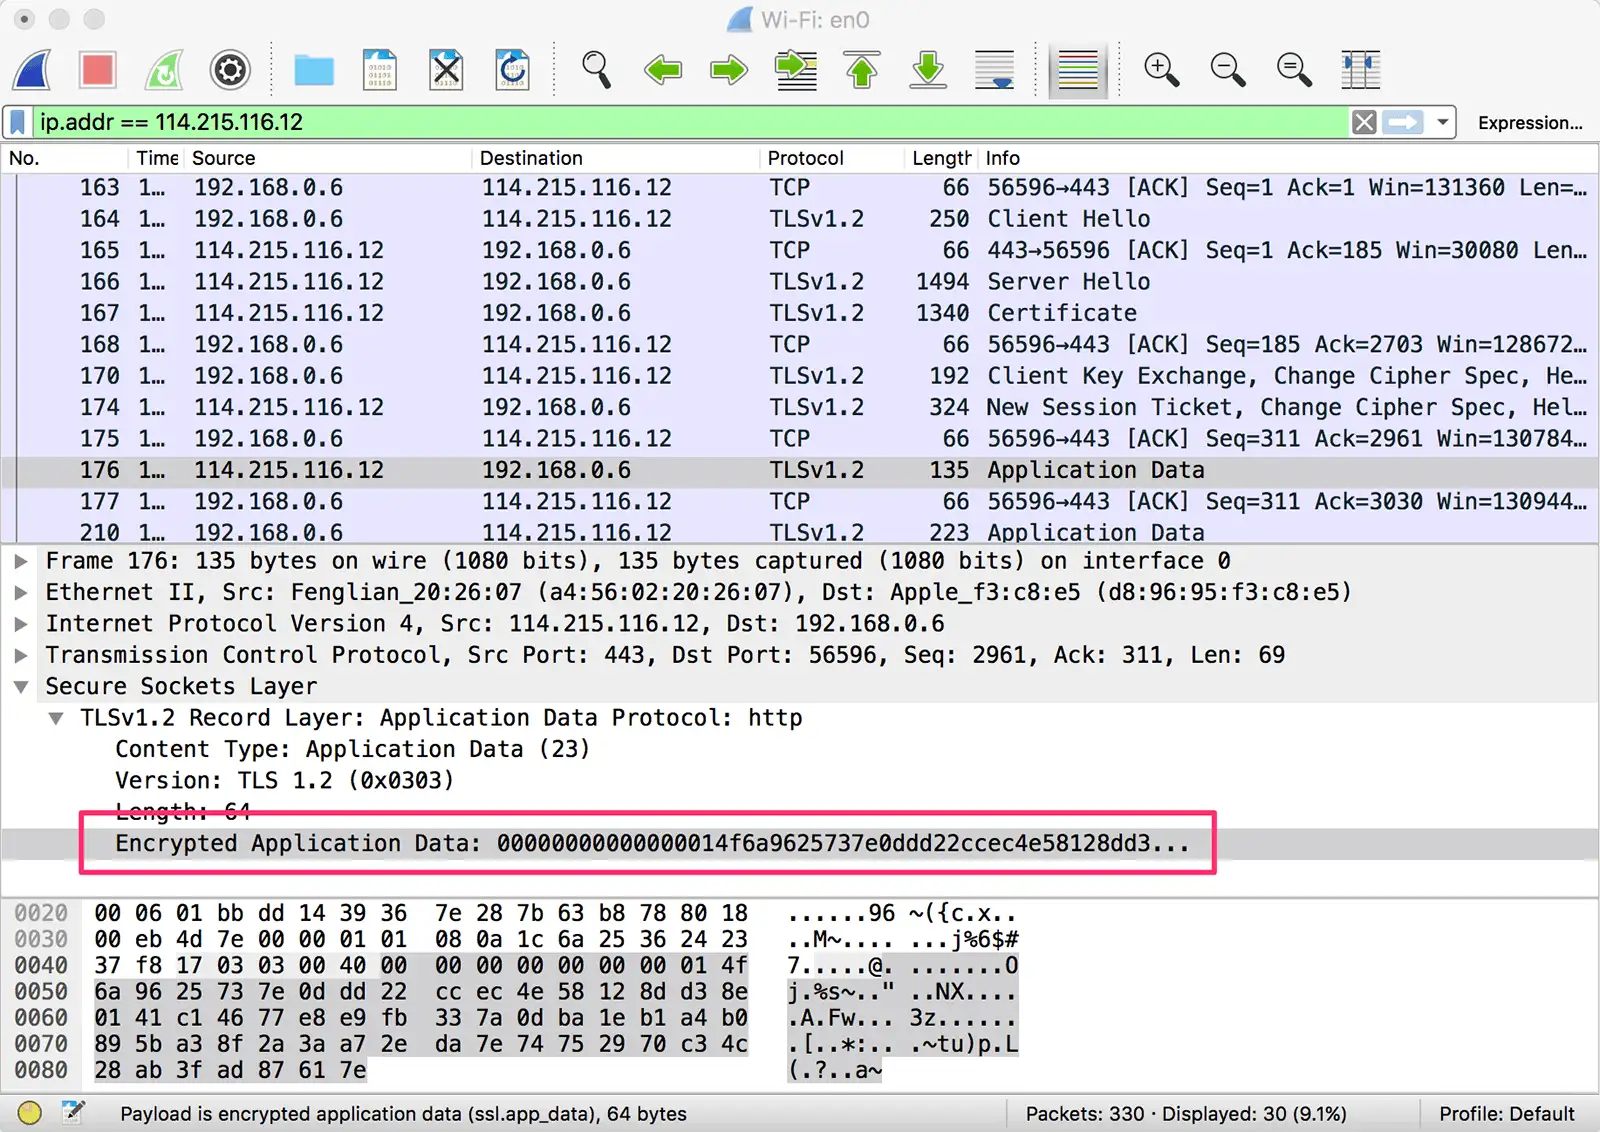Toggle auto scroll during live capture
Screen dimensions: 1600x1132
(995, 70)
